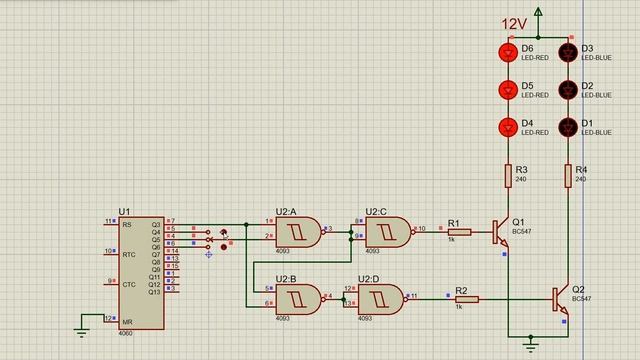640x360 pixels.
Task: Click the RTC pin label on U1
Action: click(129, 255)
